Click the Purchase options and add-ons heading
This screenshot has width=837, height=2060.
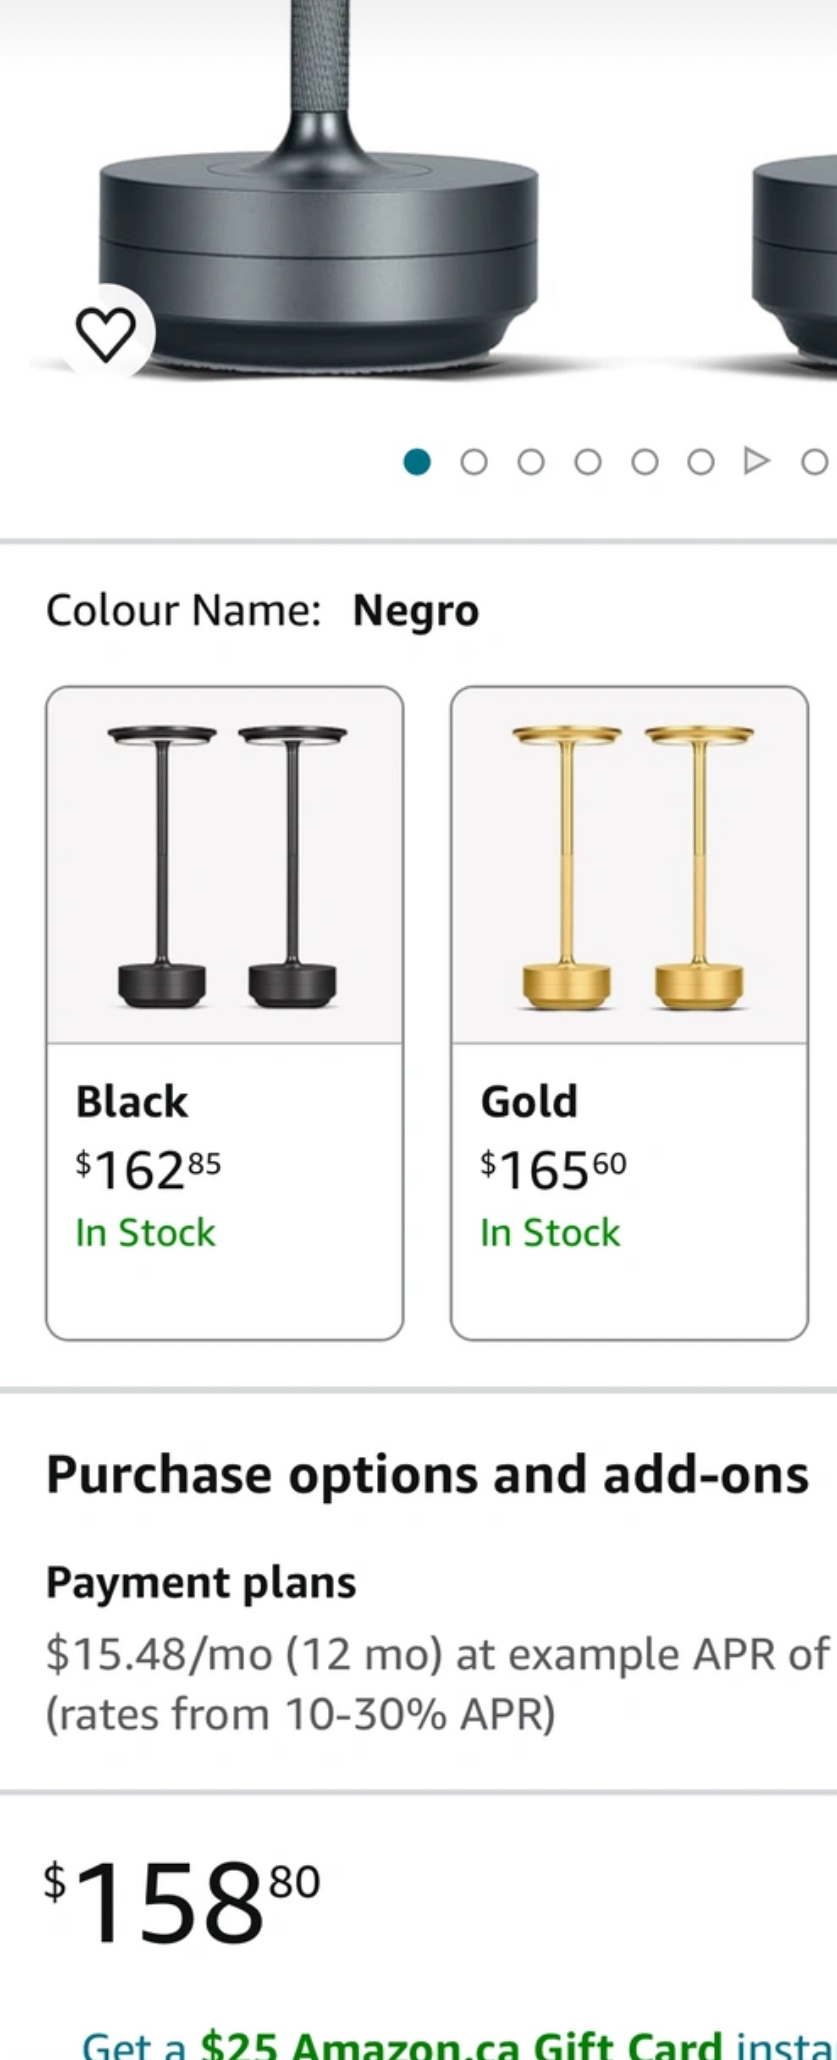pyautogui.click(x=427, y=1475)
